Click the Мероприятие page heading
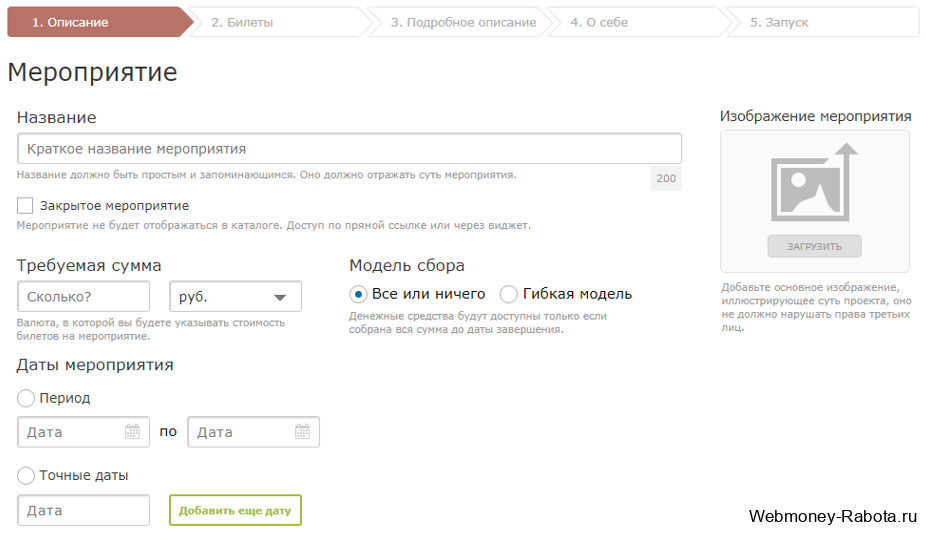Viewport: 926px width, 534px height. 92,73
